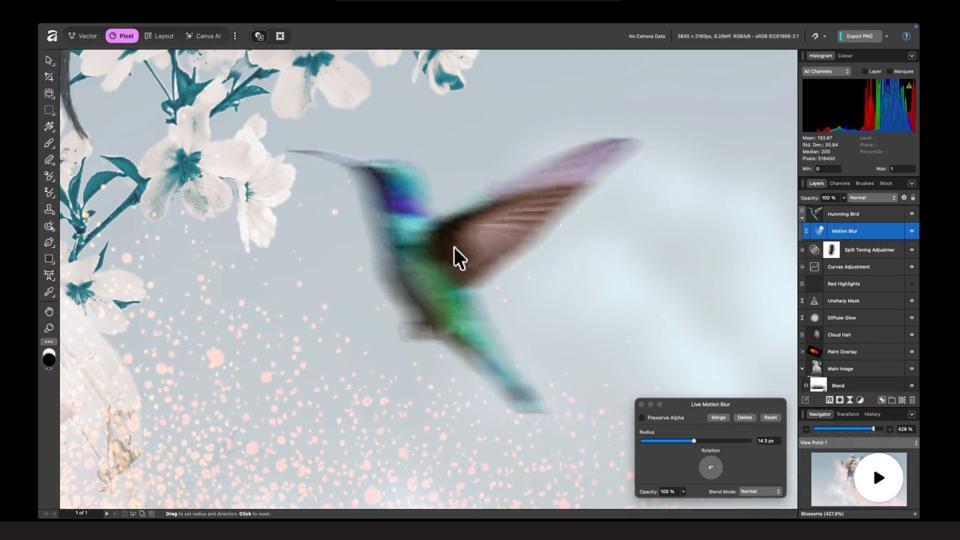Click the Navigator preview thumbnail
Screen dimensions: 960x540
(x=859, y=479)
